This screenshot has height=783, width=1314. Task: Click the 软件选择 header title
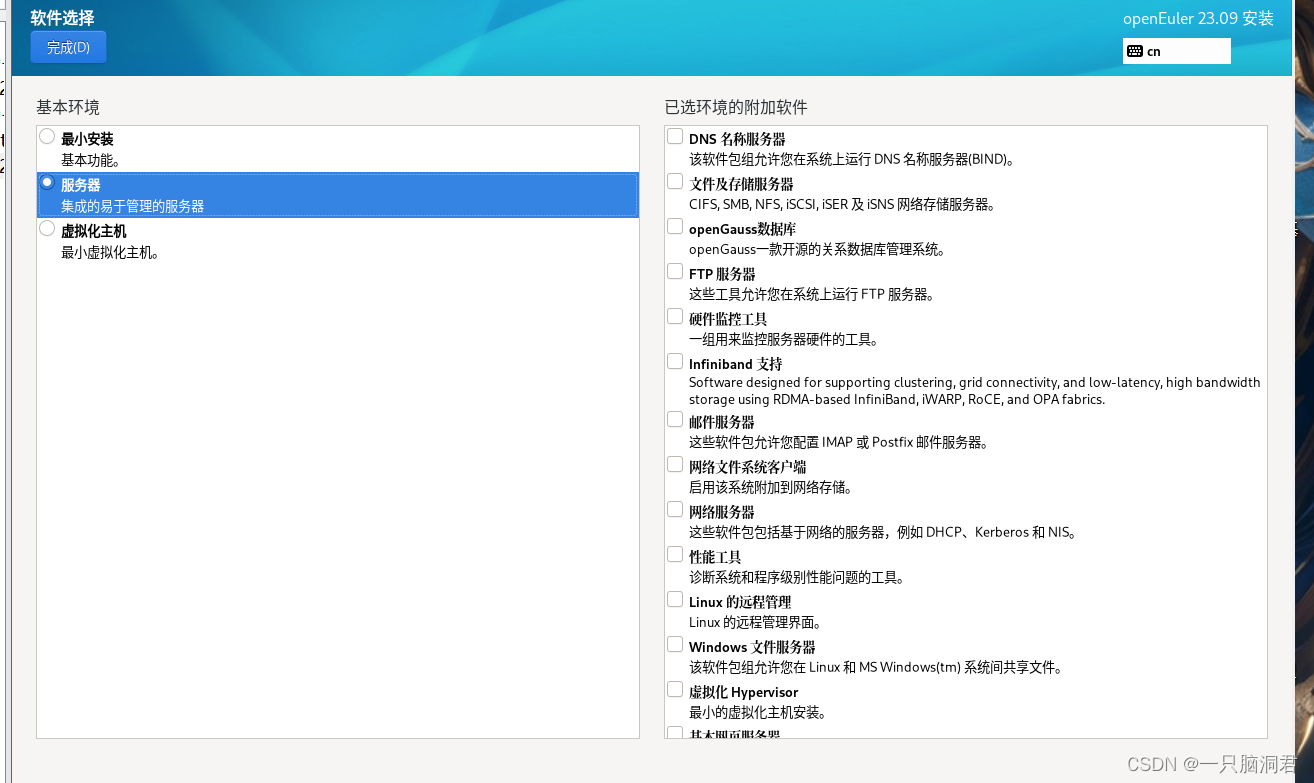[60, 17]
